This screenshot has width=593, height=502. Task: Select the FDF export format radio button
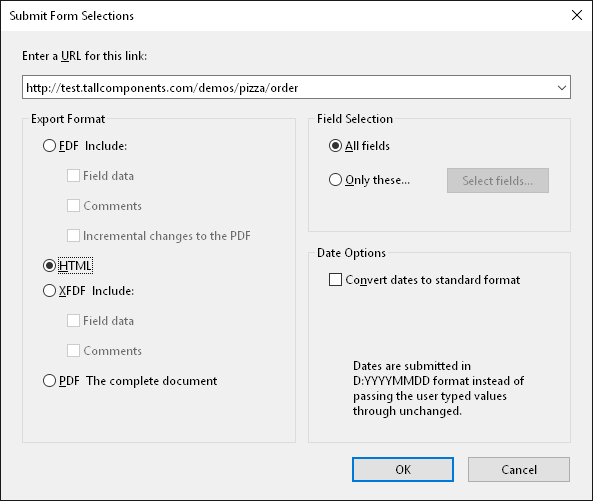[x=50, y=146]
